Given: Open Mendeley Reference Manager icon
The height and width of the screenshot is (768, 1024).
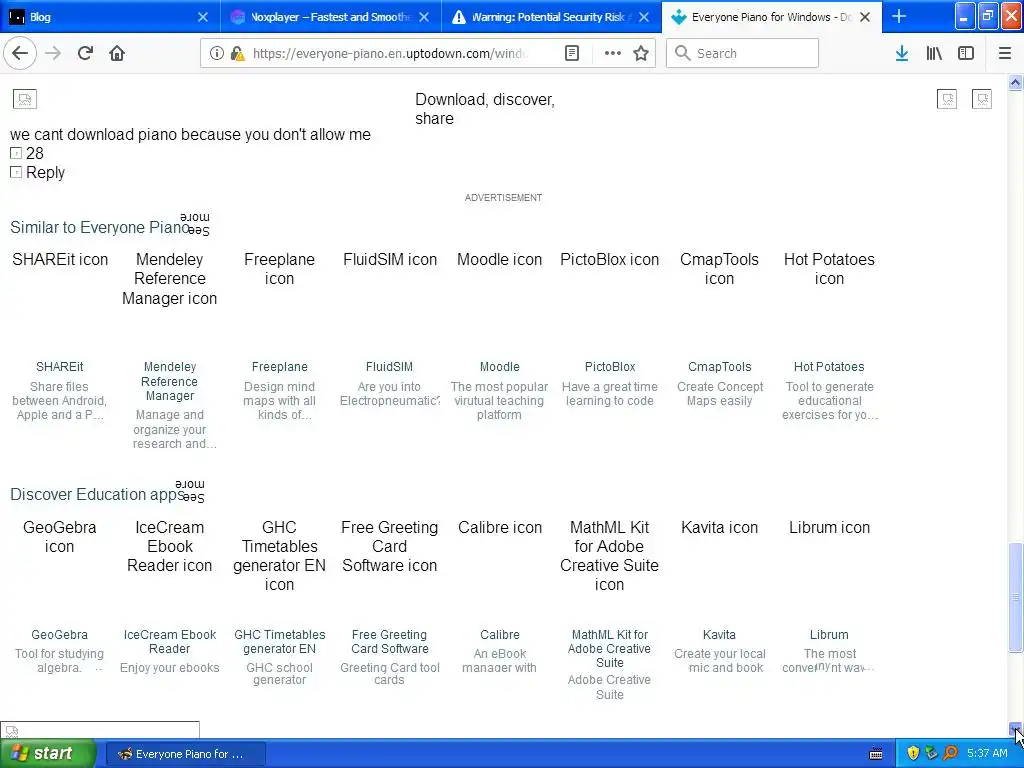Looking at the screenshot, I should tap(169, 279).
